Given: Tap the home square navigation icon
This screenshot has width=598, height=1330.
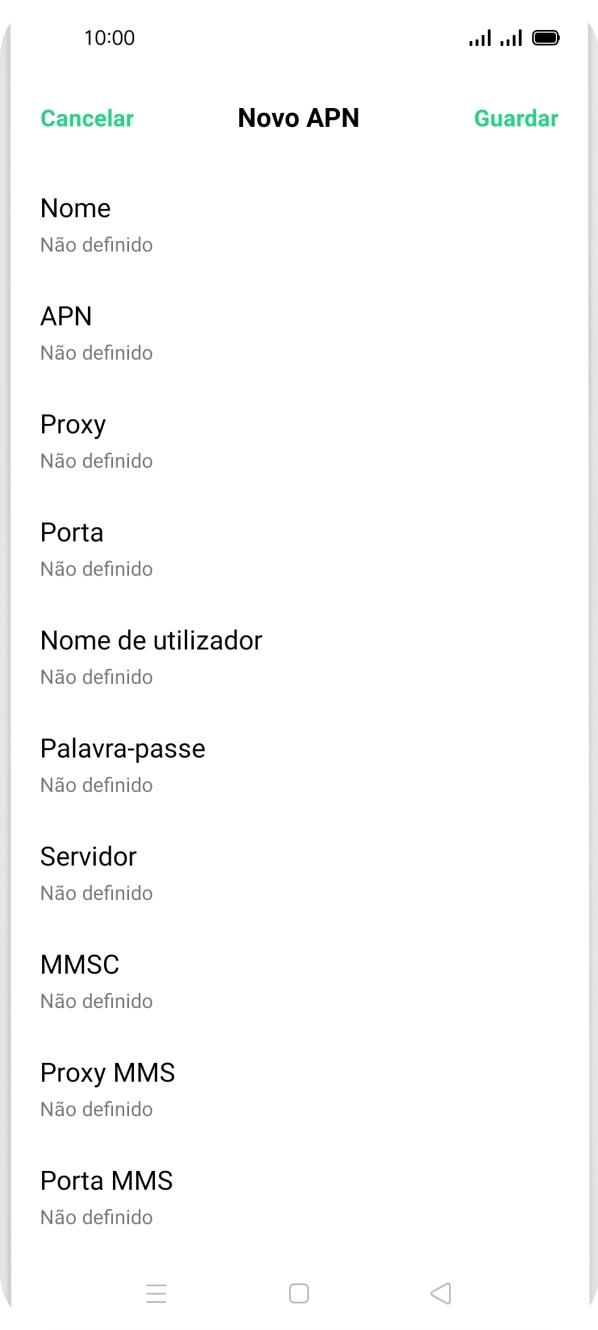Looking at the screenshot, I should (x=298, y=1293).
